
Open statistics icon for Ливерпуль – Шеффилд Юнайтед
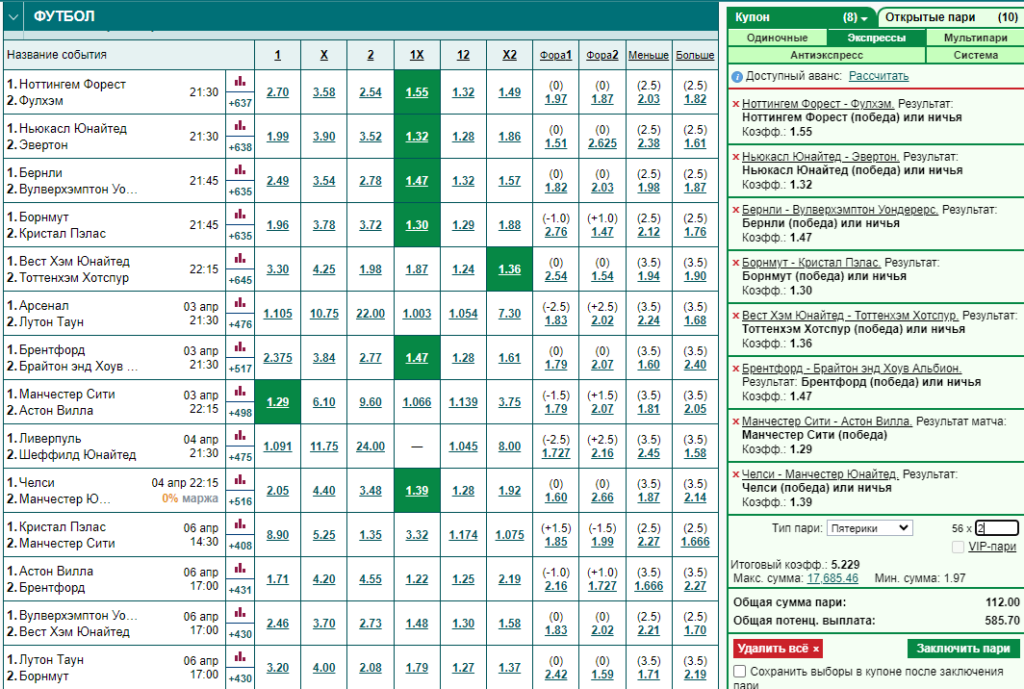pos(240,436)
